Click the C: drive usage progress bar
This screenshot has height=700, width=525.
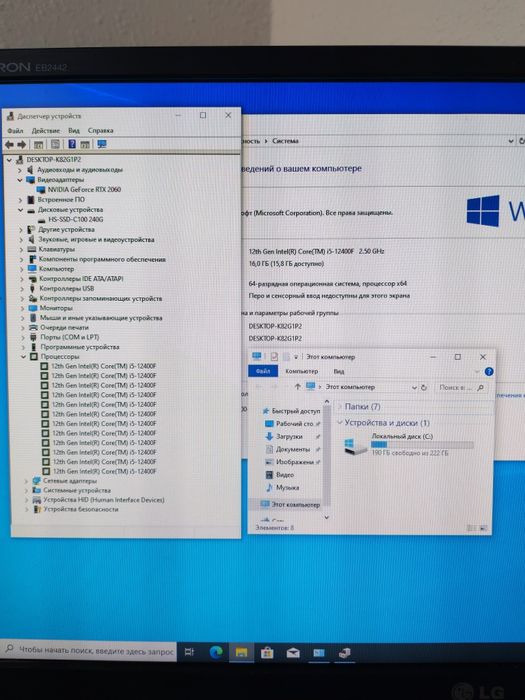tap(422, 445)
